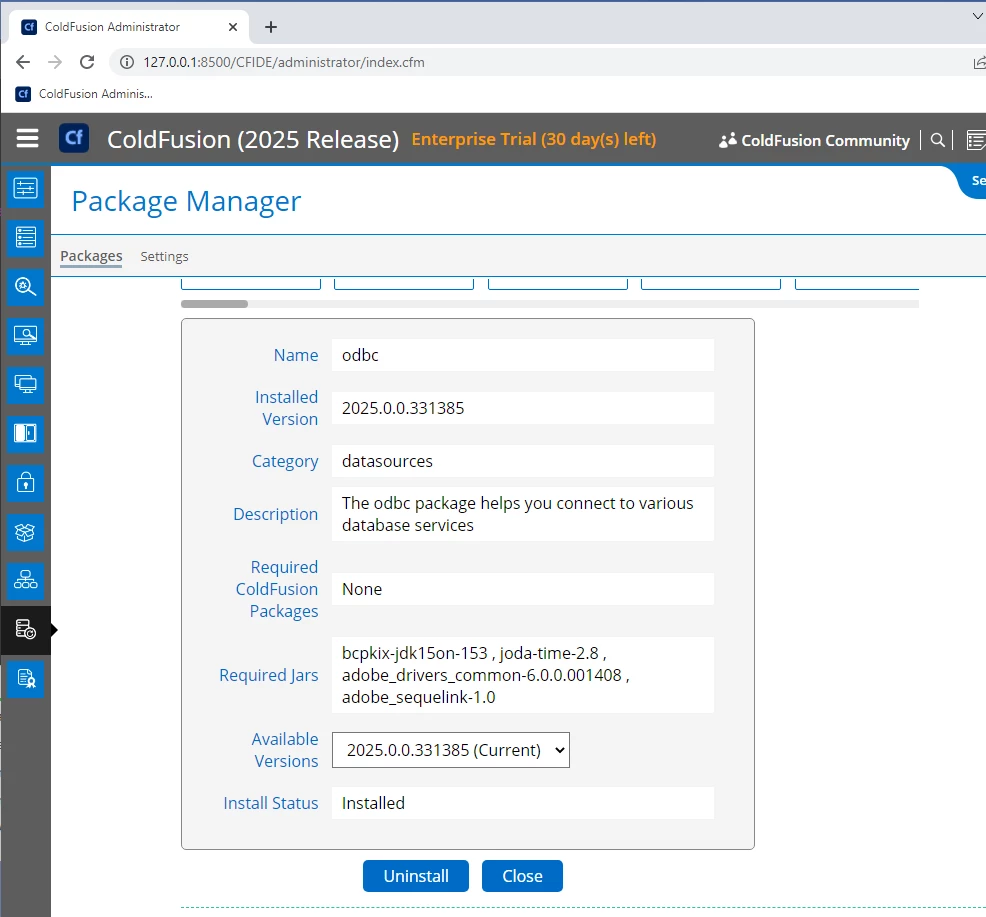
Task: Click the browser address bar URL
Action: click(x=284, y=62)
